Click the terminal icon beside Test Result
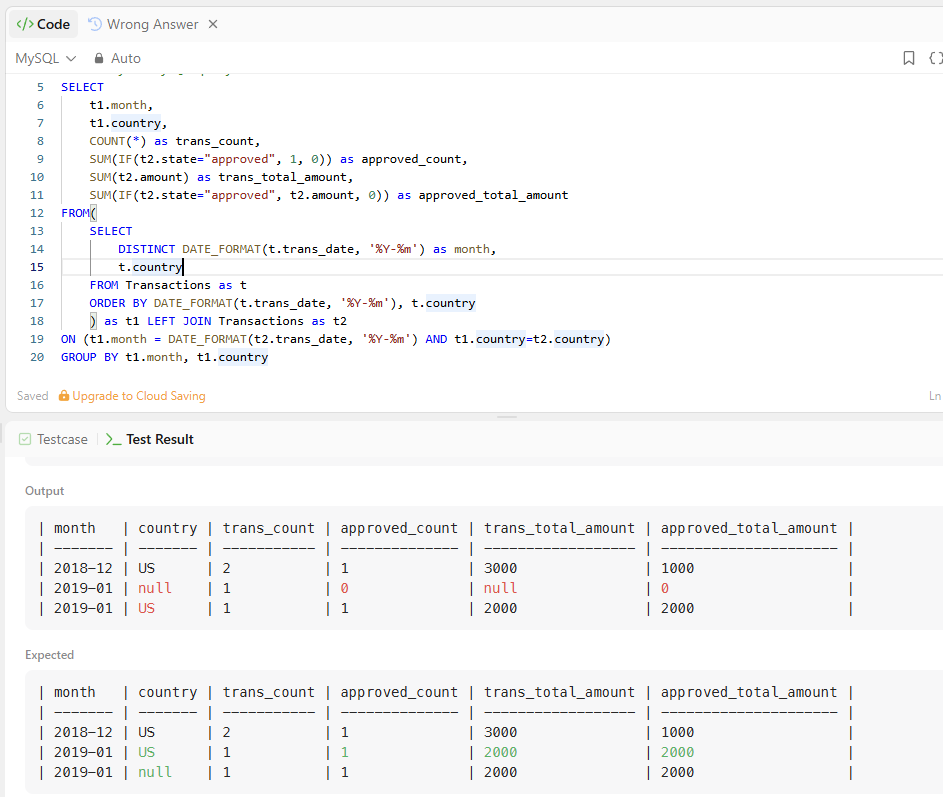This screenshot has height=797, width=943. 113,439
